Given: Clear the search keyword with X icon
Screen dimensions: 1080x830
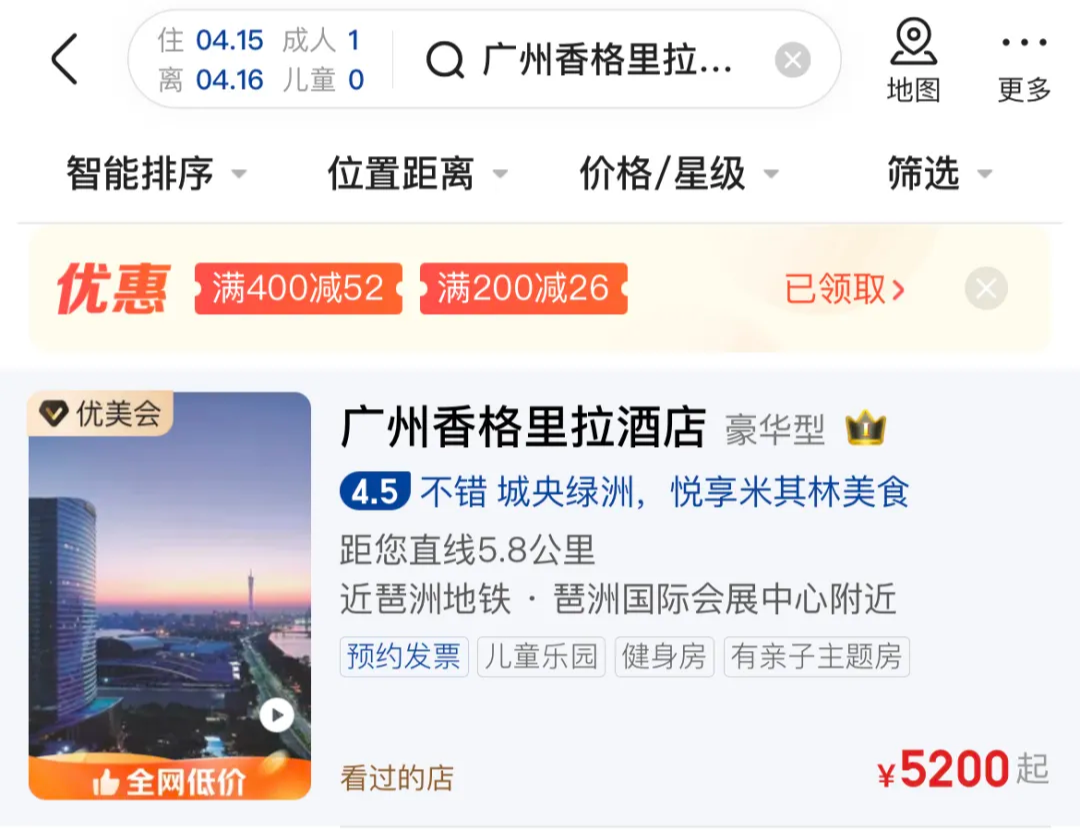Looking at the screenshot, I should click(792, 60).
